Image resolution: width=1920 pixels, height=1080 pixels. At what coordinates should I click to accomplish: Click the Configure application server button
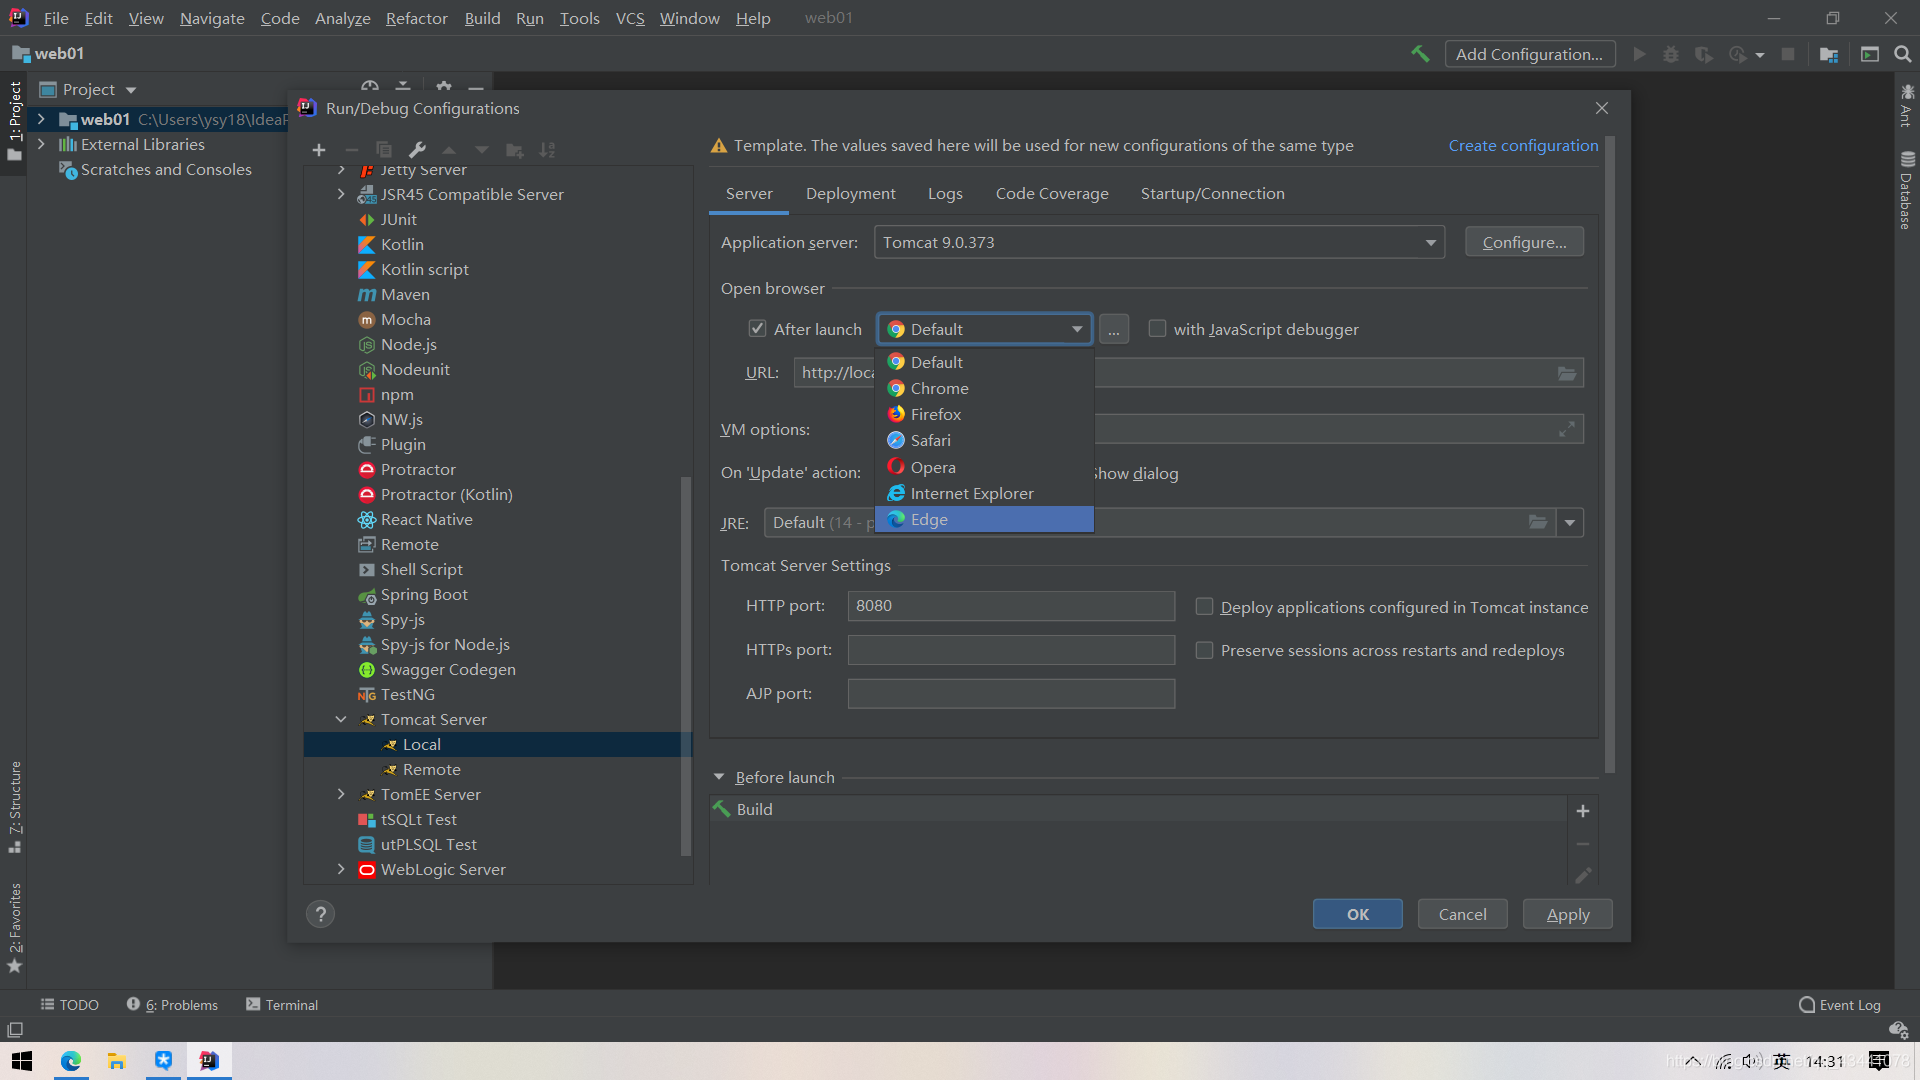pos(1523,241)
